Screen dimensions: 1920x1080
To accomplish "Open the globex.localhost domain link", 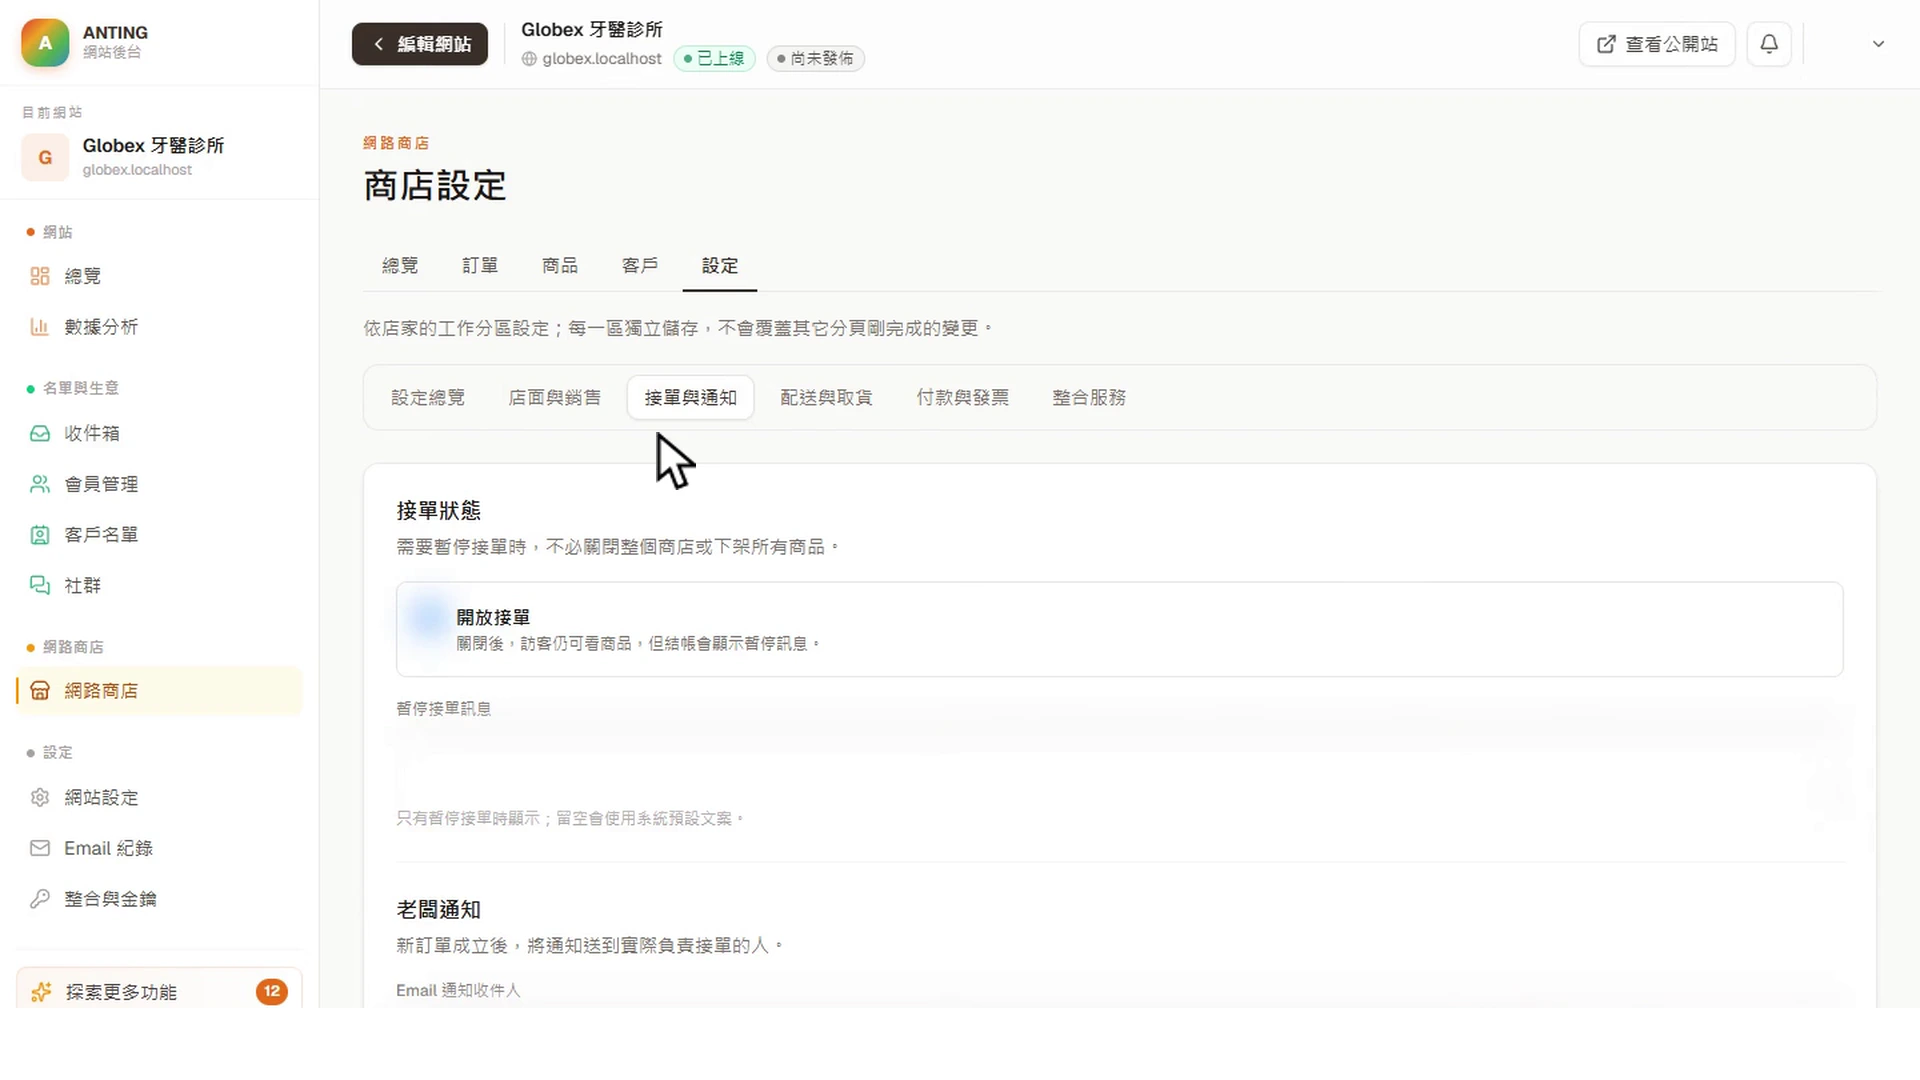I will tap(602, 59).
